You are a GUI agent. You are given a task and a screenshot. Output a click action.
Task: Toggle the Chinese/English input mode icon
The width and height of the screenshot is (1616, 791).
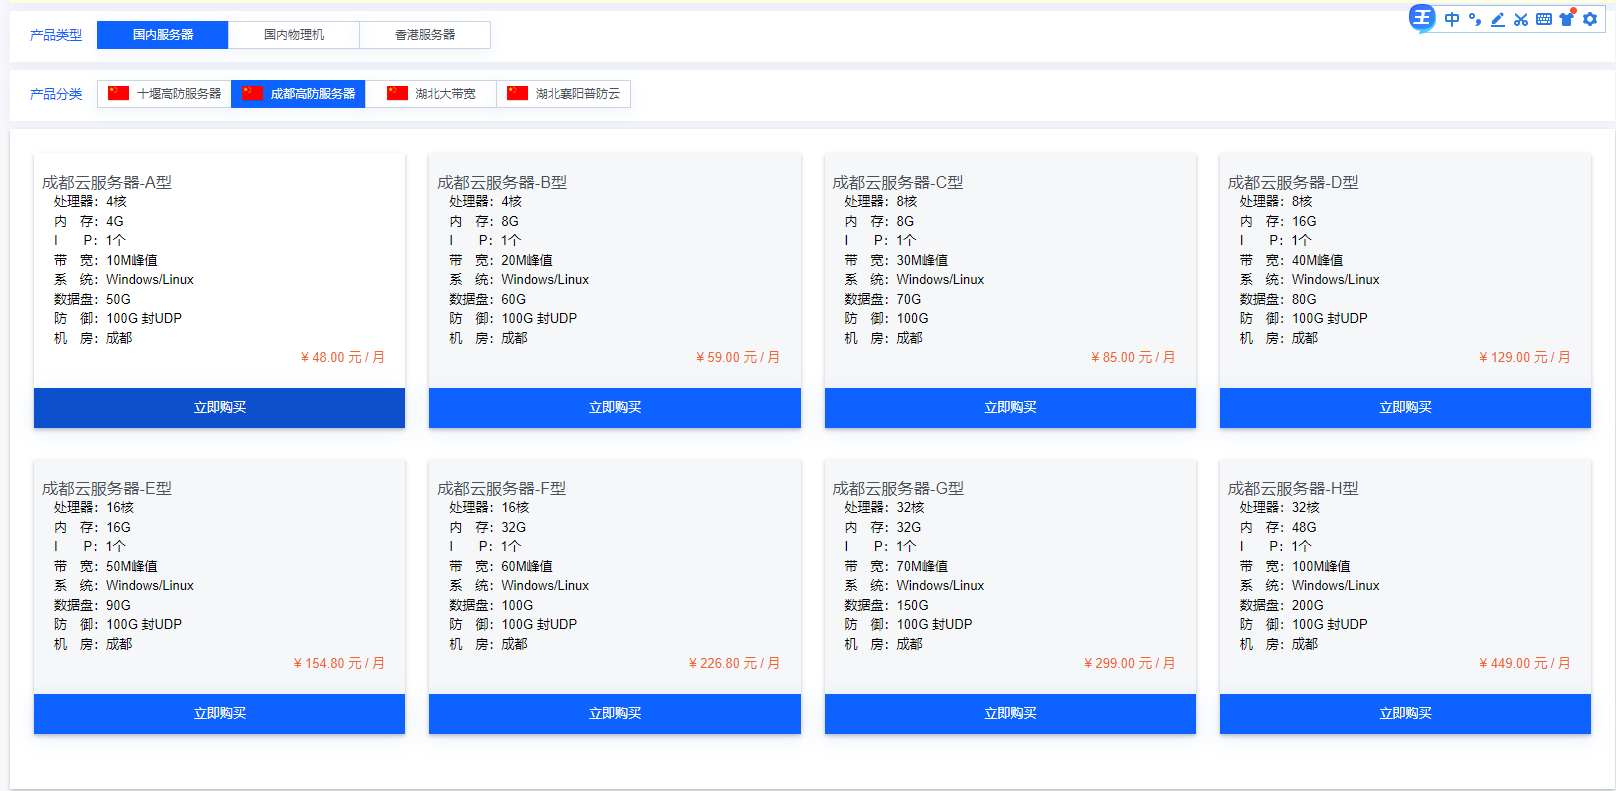(x=1452, y=19)
